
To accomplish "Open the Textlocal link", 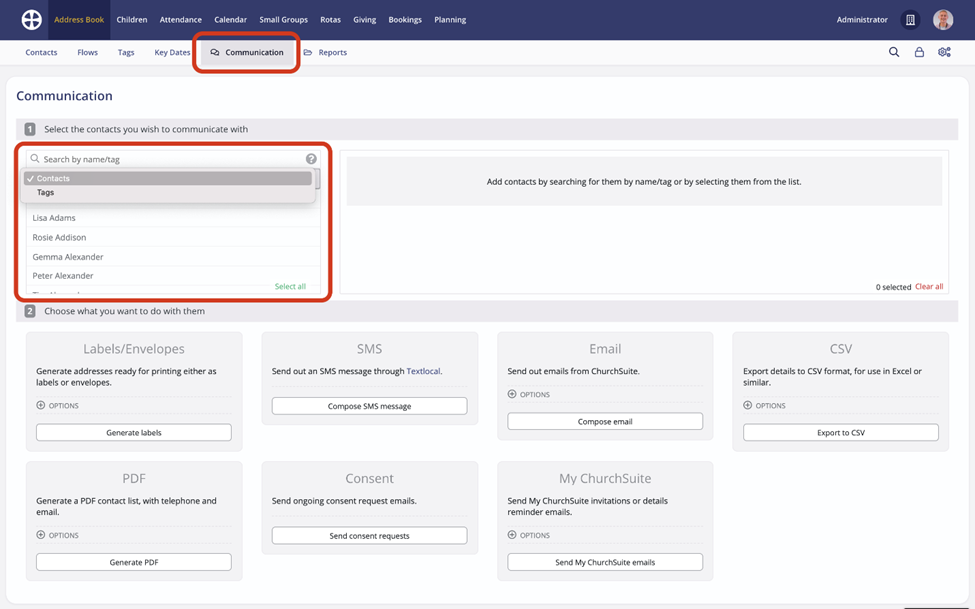I will [x=423, y=371].
